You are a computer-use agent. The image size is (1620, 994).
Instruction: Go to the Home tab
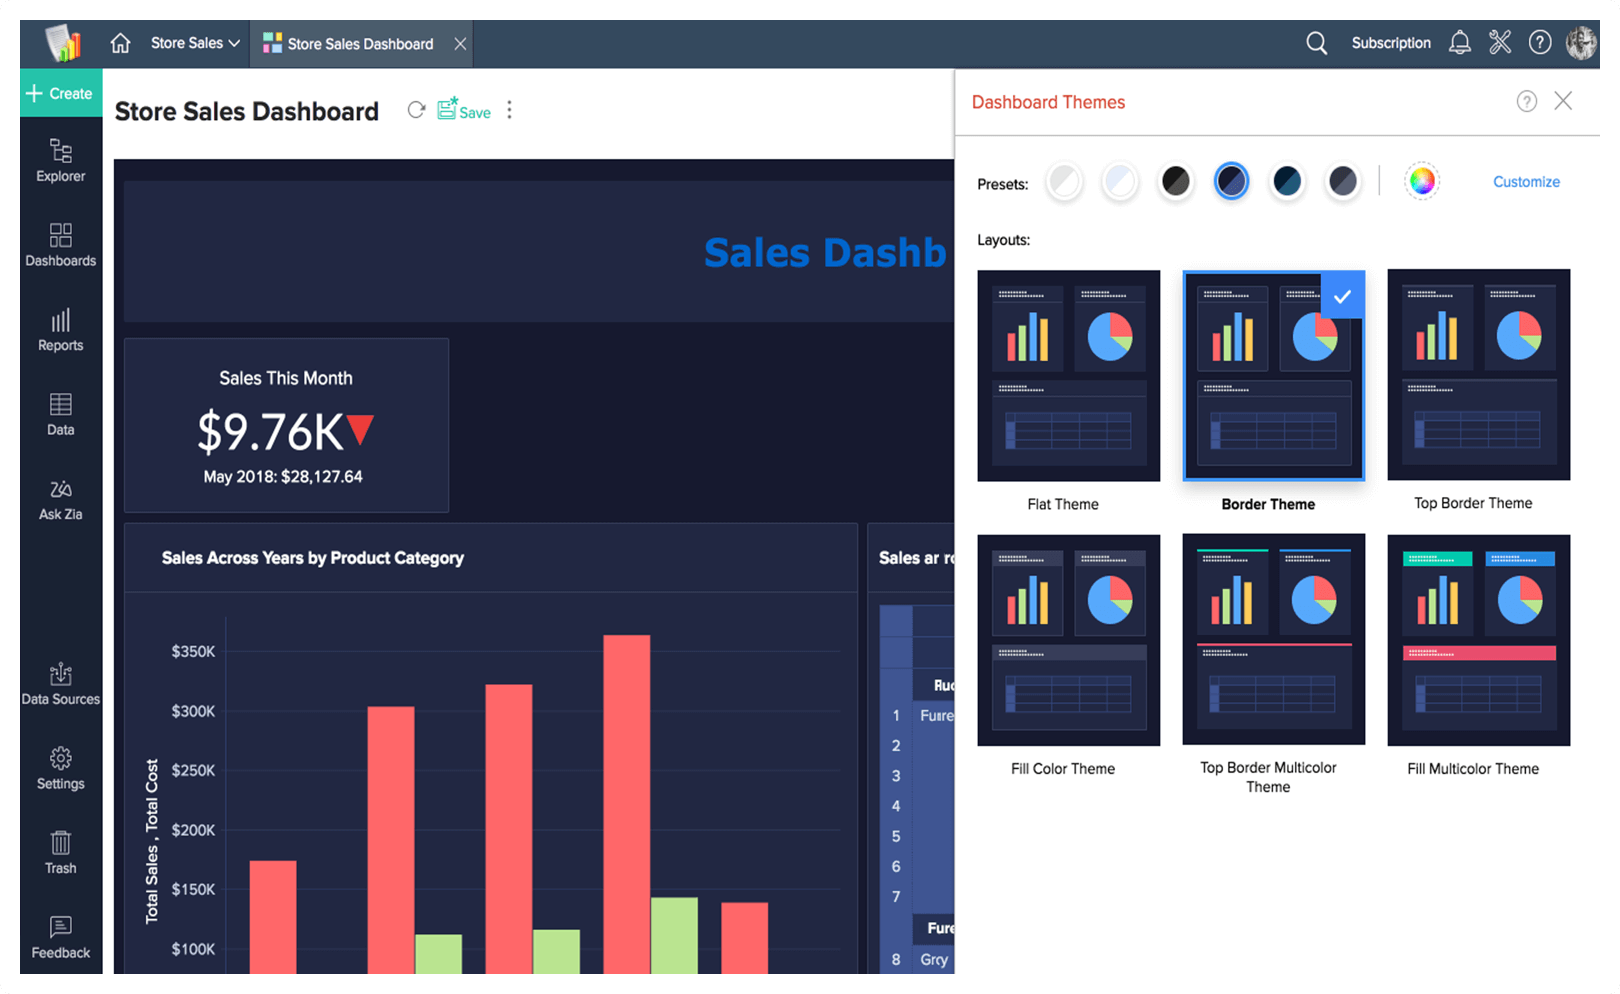tap(119, 43)
